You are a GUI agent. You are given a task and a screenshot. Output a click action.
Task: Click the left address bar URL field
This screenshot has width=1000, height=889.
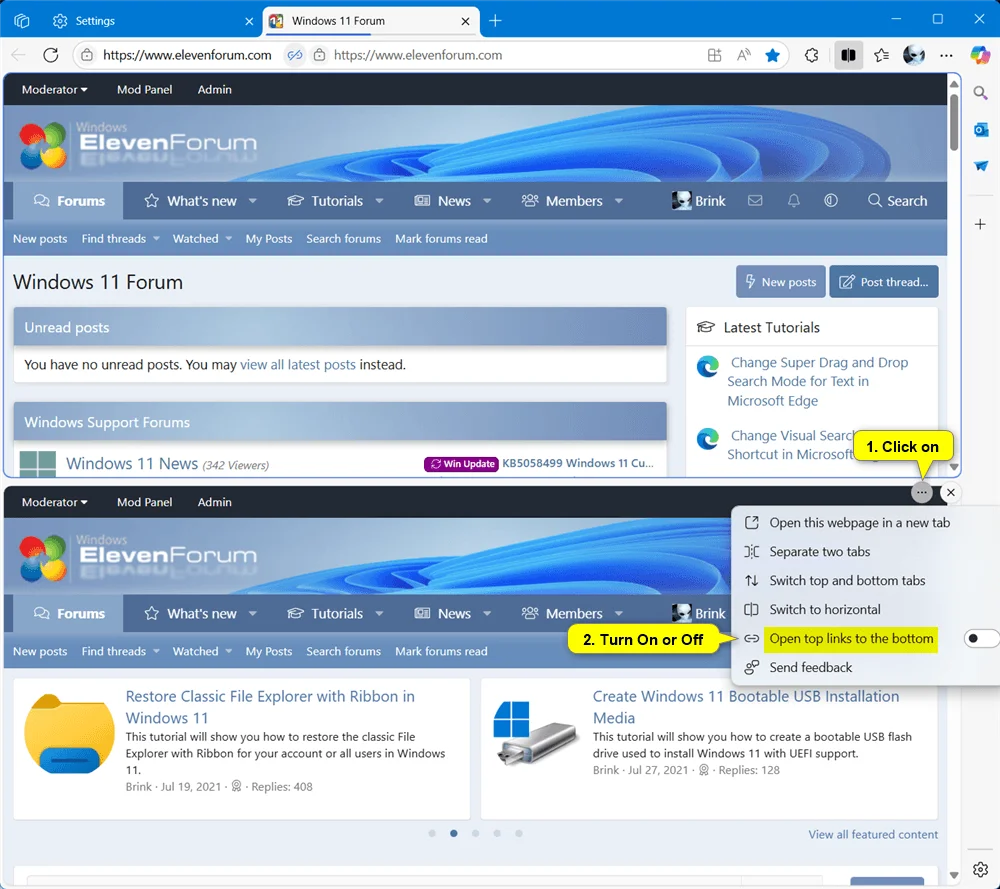[187, 55]
